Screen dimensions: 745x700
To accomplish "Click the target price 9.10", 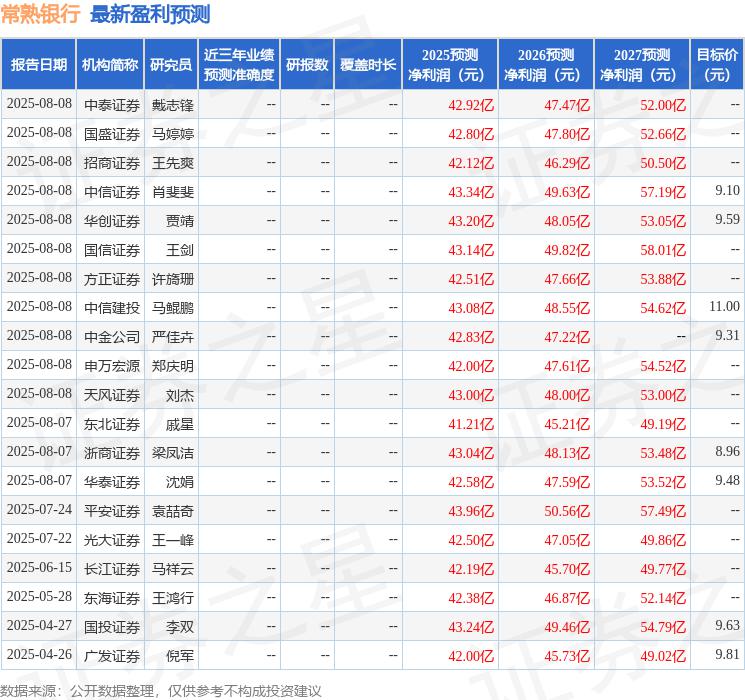I will (x=727, y=191).
